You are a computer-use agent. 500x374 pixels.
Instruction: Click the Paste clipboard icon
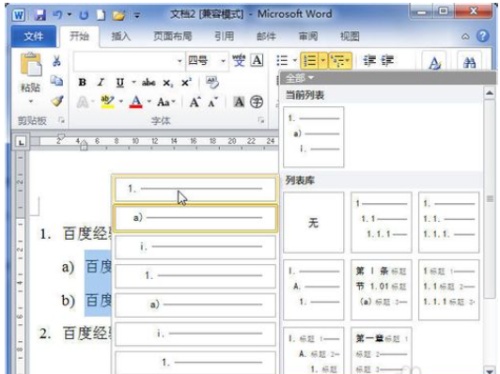point(30,64)
